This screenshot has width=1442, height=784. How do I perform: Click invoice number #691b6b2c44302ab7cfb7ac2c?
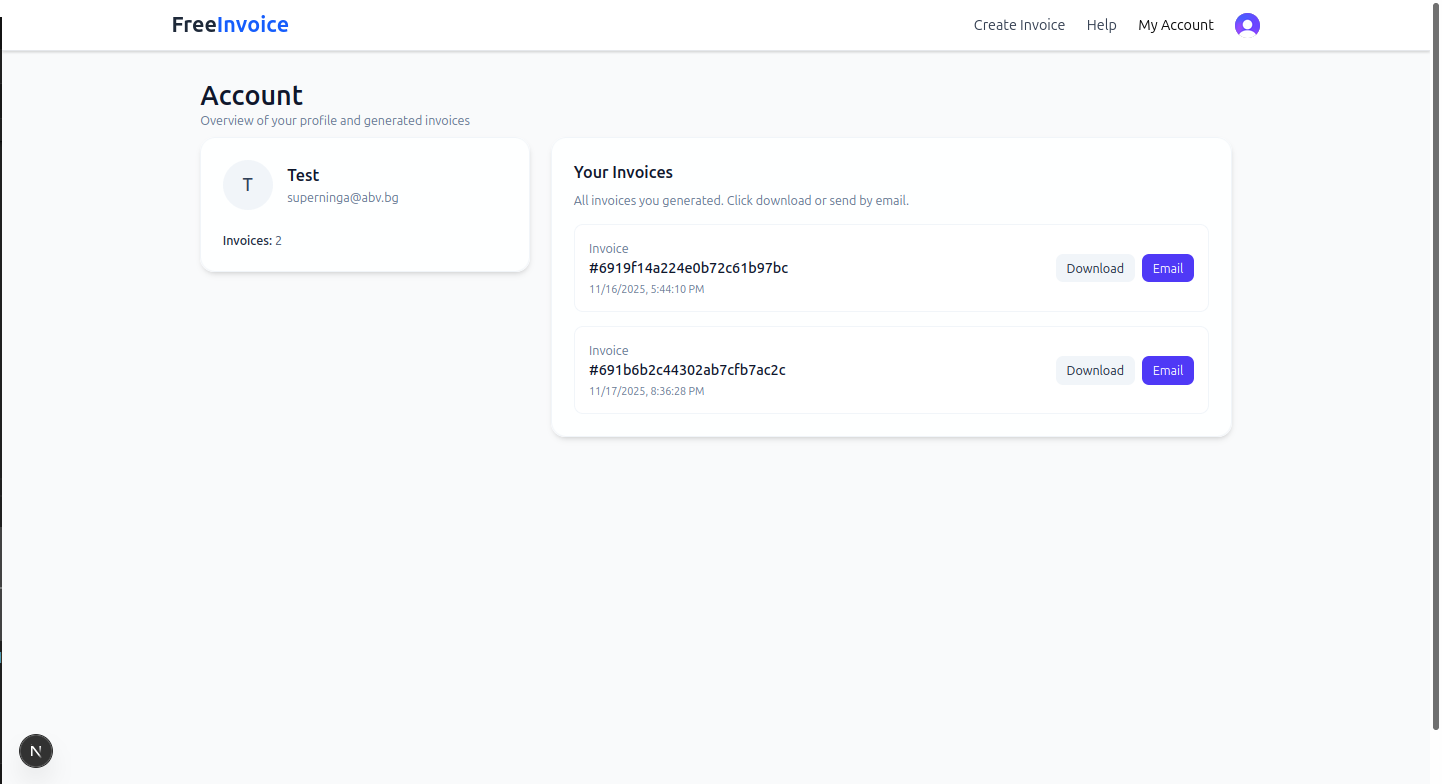pos(686,370)
